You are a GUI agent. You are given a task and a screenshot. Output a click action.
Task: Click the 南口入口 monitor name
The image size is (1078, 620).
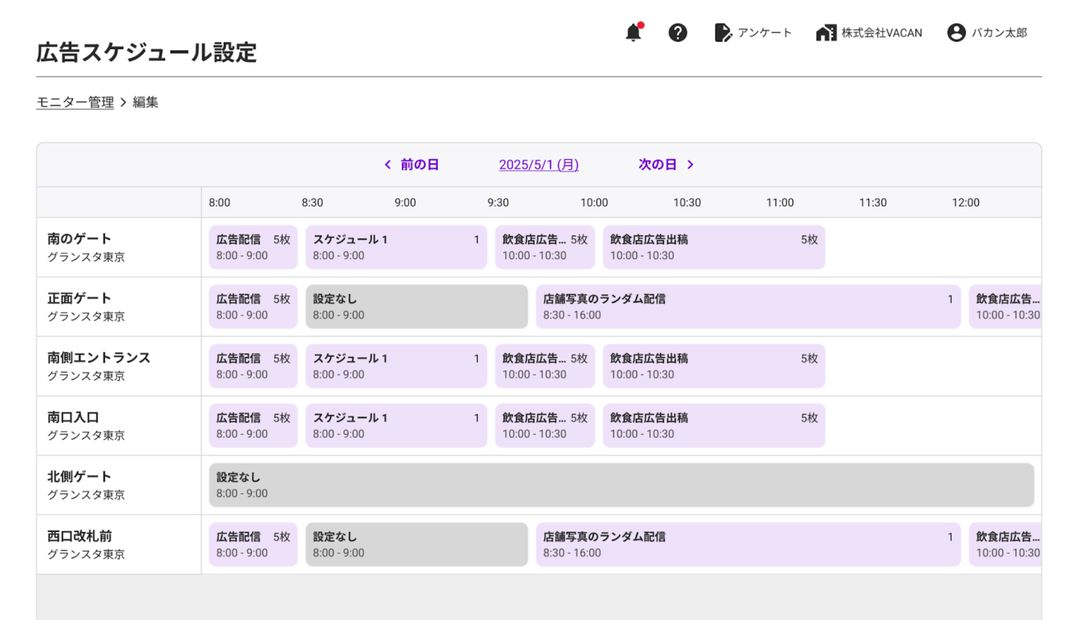73,417
